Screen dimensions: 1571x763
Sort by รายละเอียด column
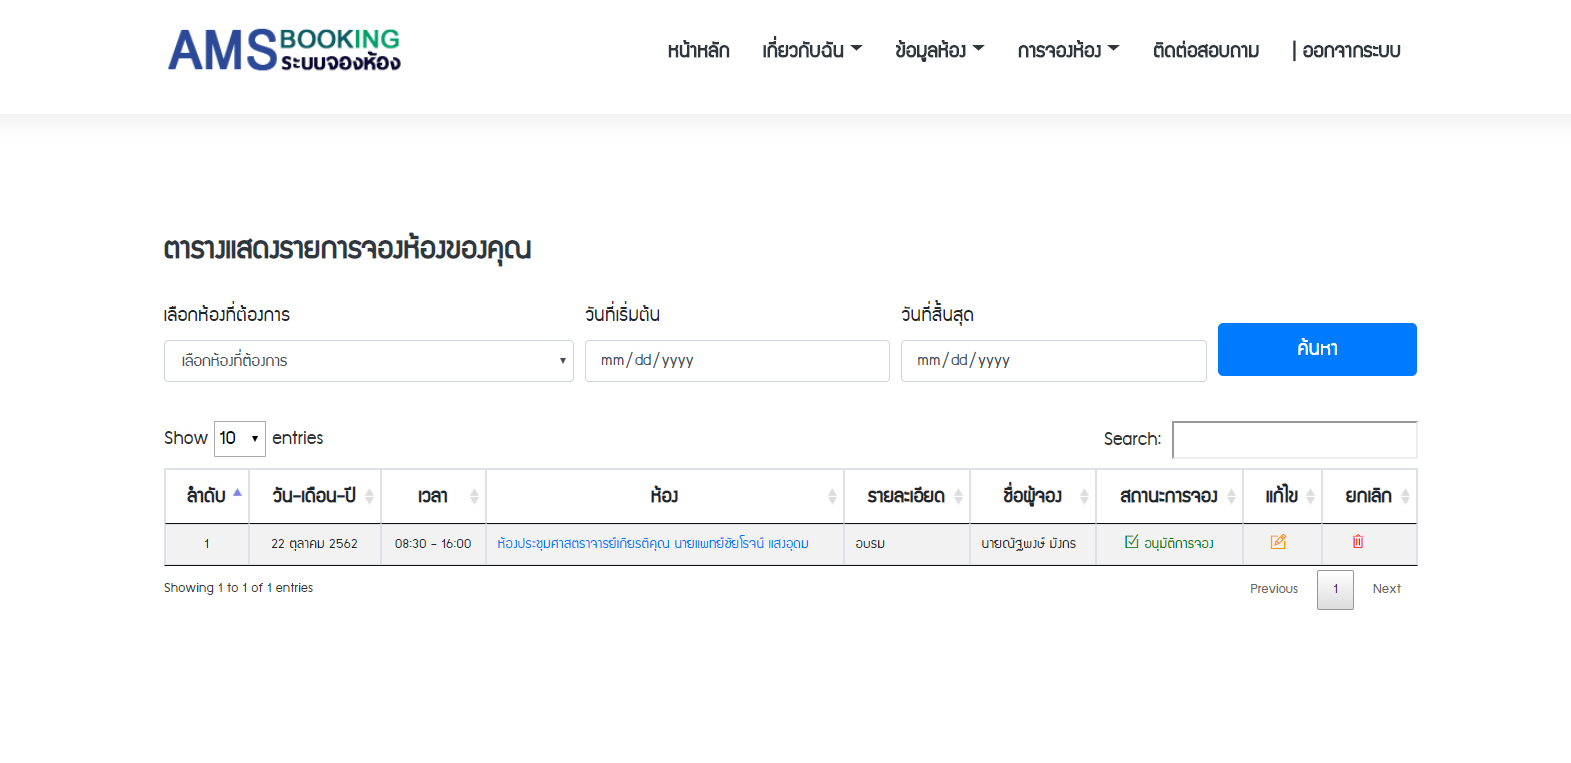tap(907, 496)
